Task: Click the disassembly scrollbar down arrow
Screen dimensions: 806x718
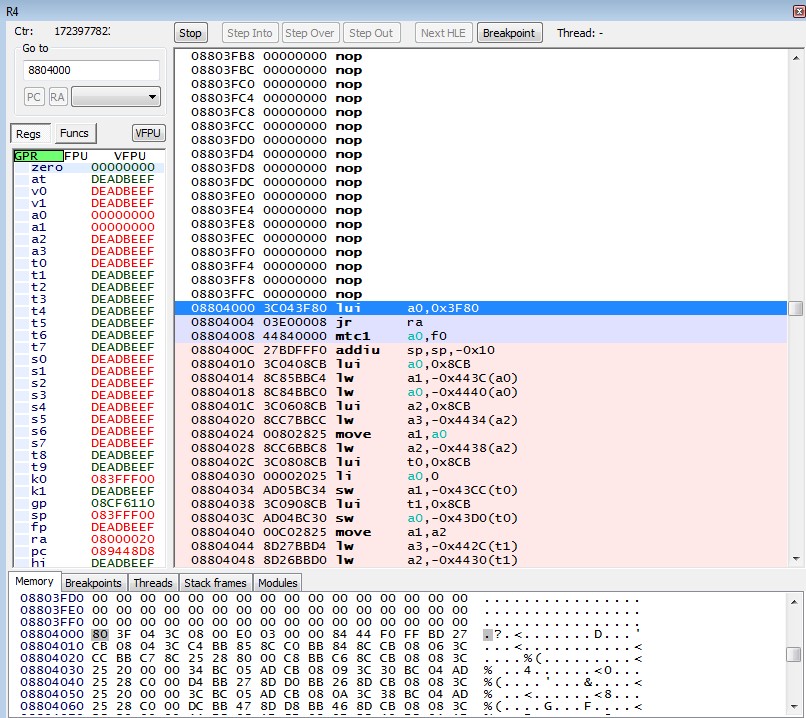Action: (x=795, y=559)
